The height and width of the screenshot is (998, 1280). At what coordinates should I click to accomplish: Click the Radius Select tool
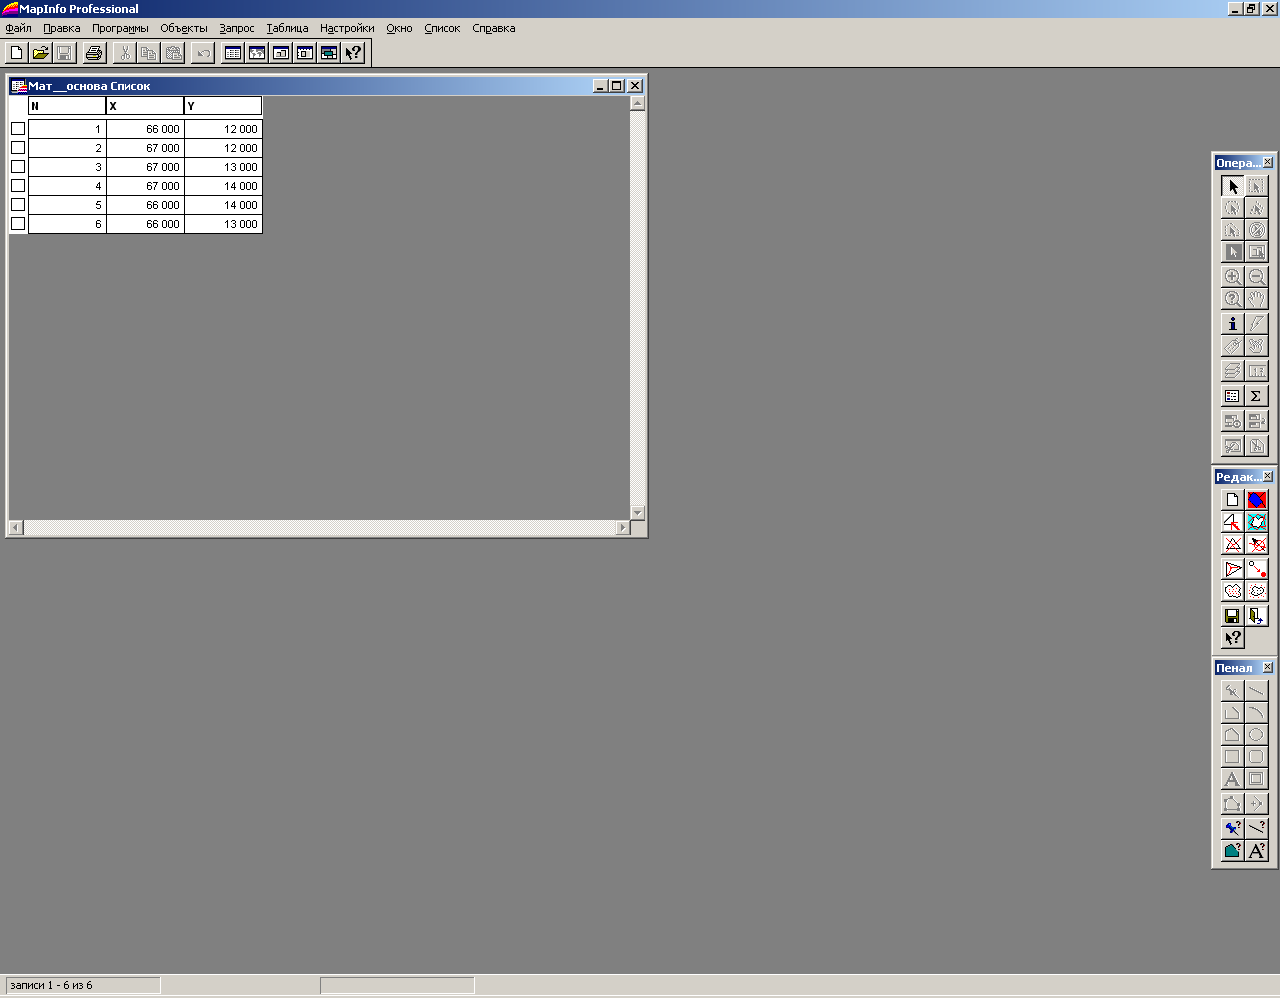[x=1232, y=208]
